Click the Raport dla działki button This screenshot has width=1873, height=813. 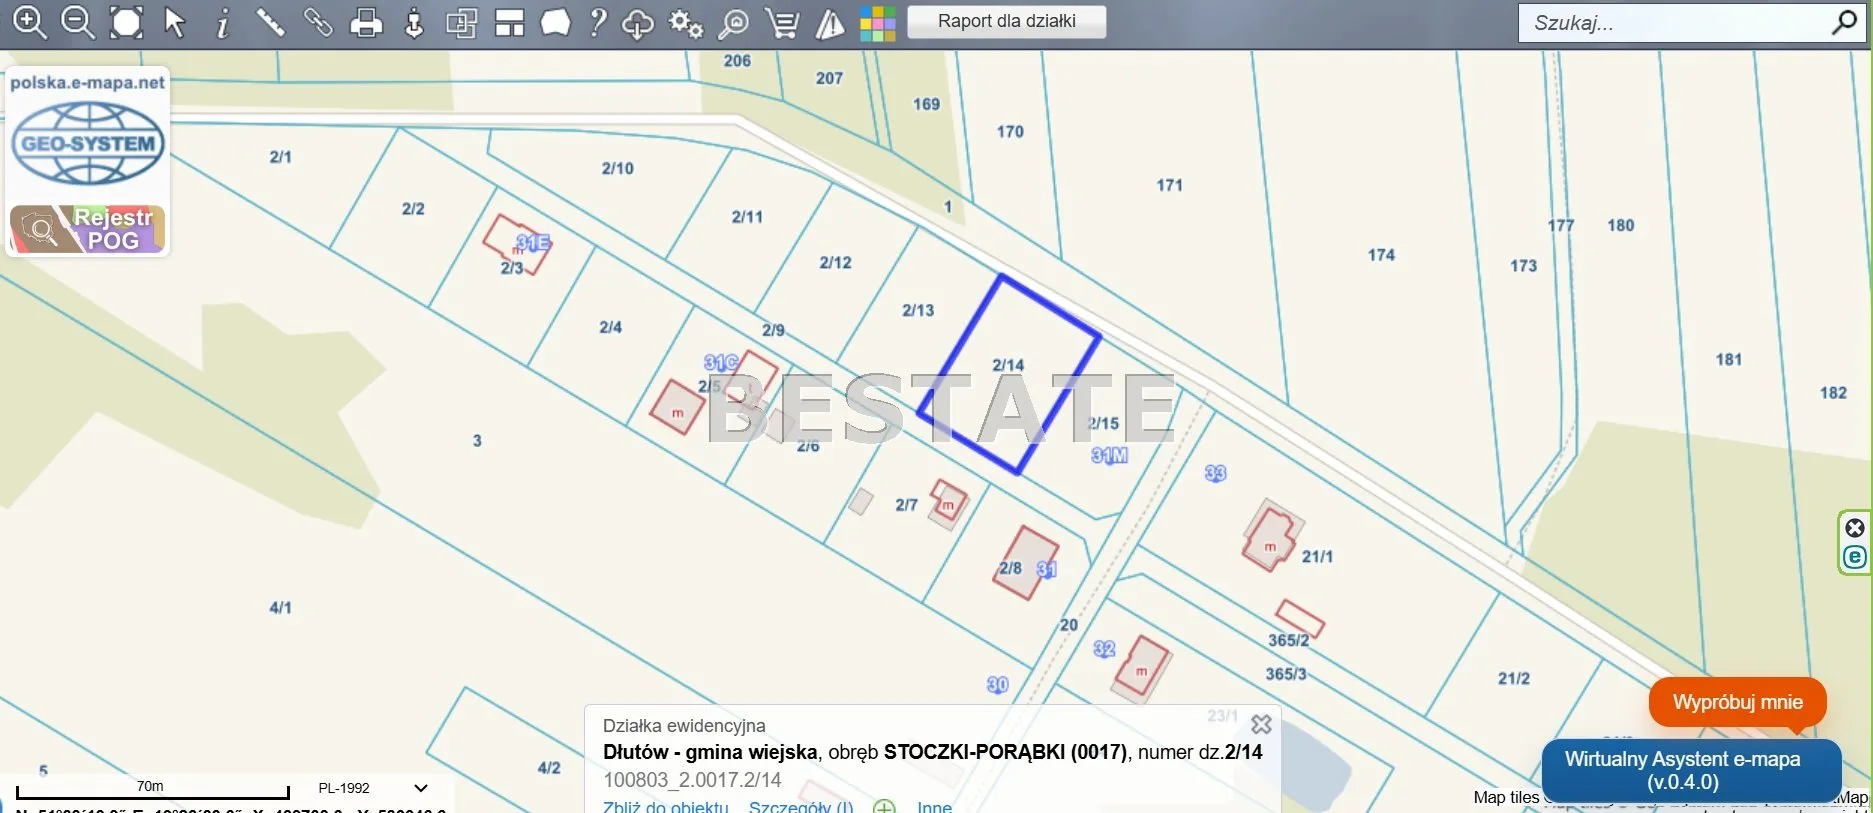point(1007,21)
